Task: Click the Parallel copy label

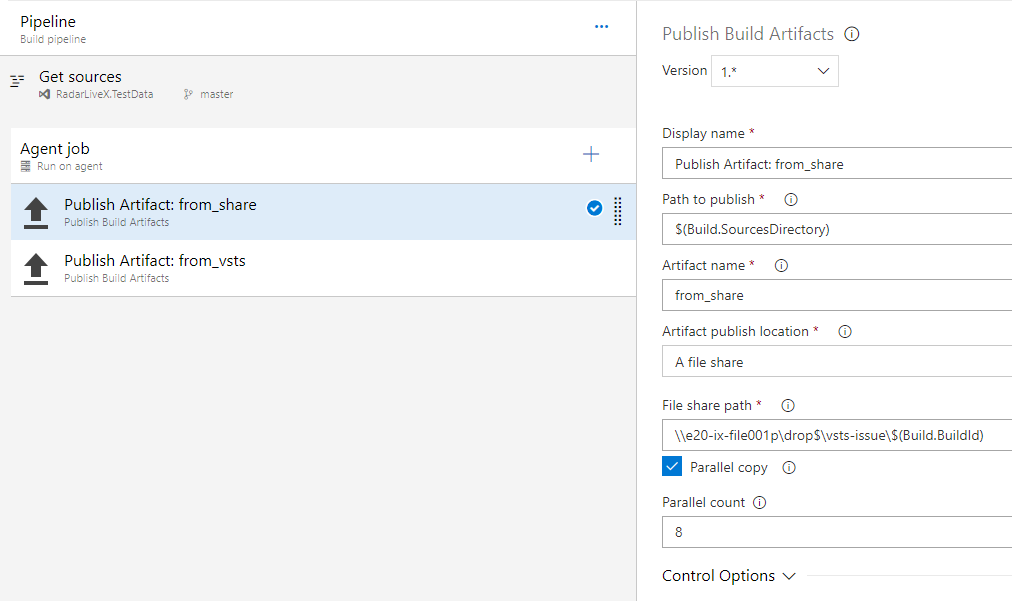Action: [729, 467]
